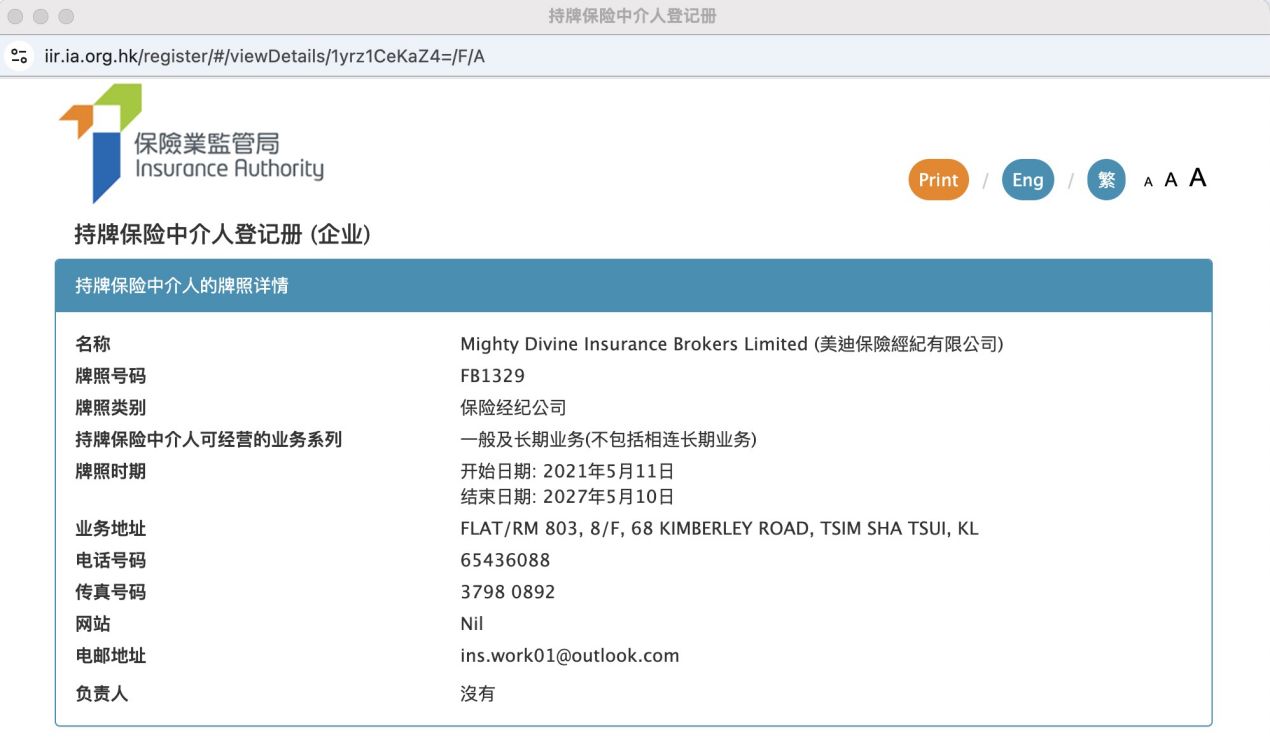Click the page heading 持牌保险中介人登记册 (企业)
This screenshot has width=1270, height=740.
pyautogui.click(x=222, y=235)
